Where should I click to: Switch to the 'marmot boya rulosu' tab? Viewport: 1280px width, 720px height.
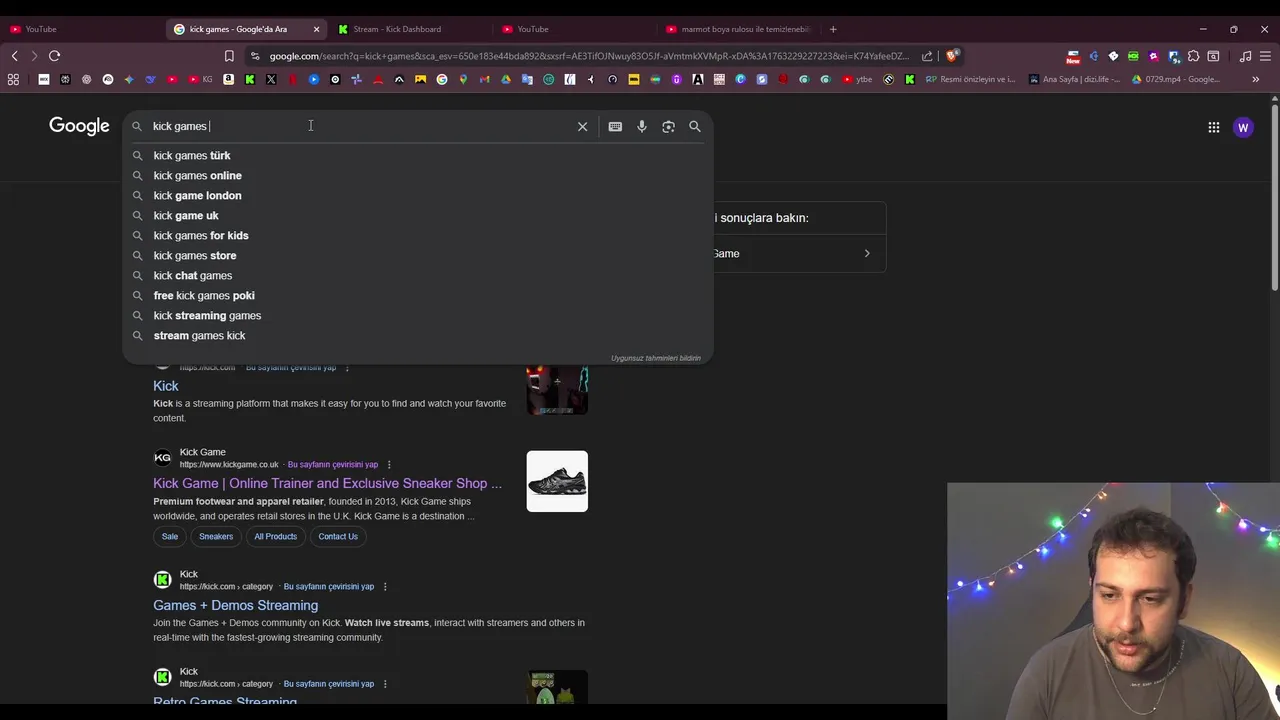(737, 29)
